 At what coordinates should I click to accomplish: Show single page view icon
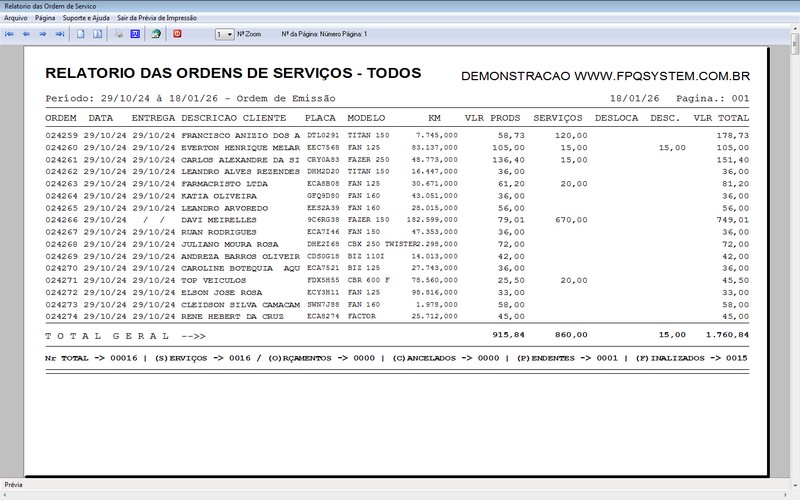[x=81, y=34]
